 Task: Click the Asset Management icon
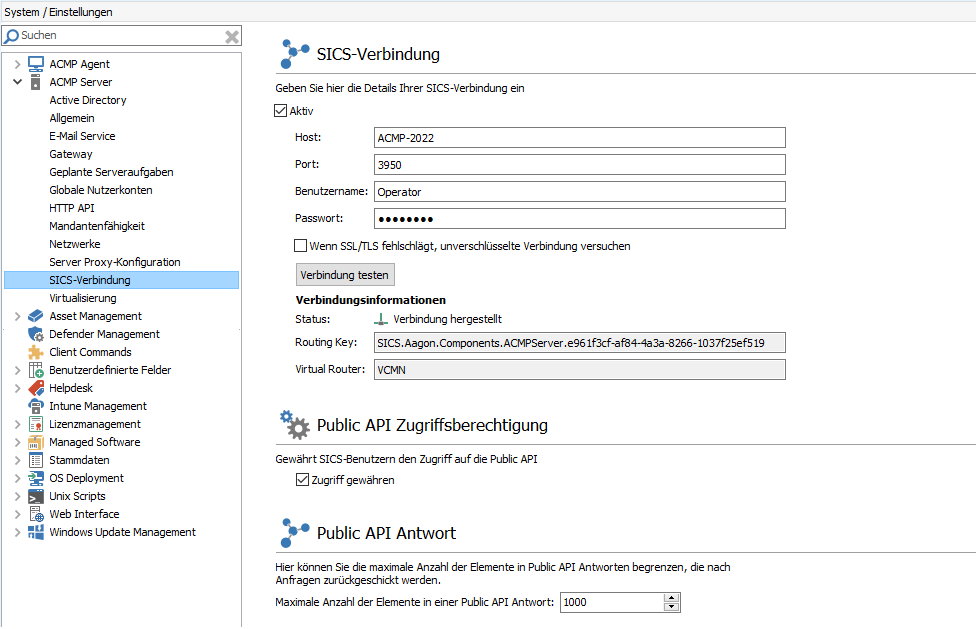click(34, 316)
